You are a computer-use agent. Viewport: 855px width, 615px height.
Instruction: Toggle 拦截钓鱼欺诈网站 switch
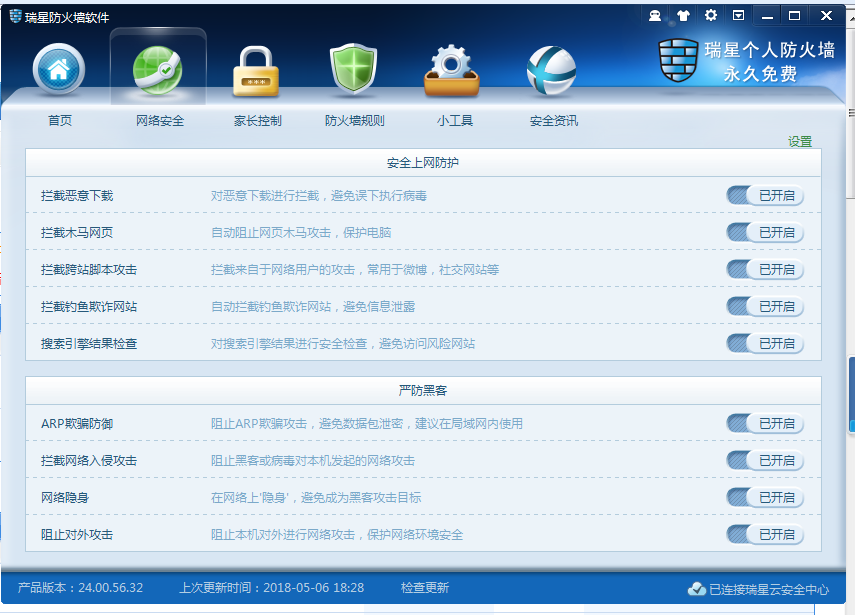click(x=765, y=307)
